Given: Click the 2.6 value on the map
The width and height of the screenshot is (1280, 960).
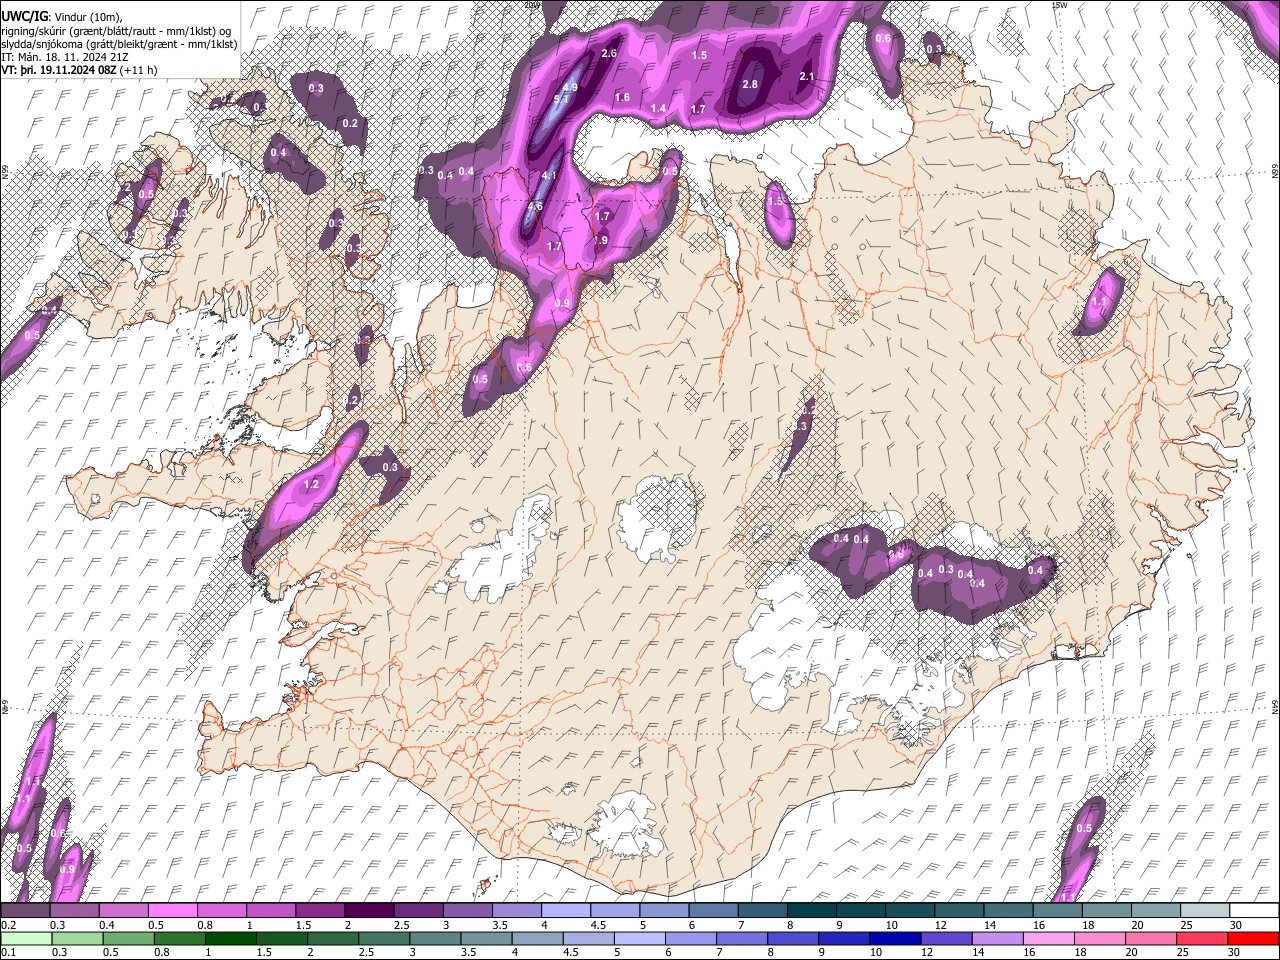Looking at the screenshot, I should pos(609,53).
